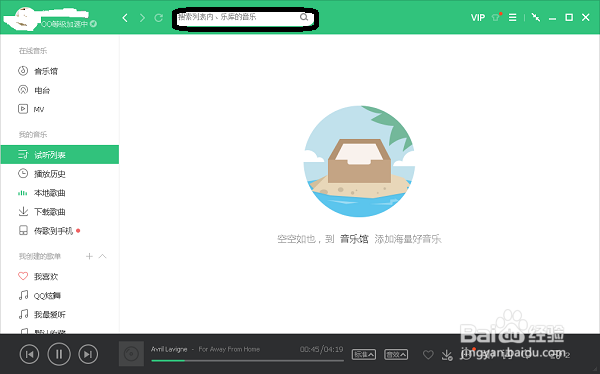Open the 我喜欢 playlist
This screenshot has height=374, width=600.
[x=60, y=276]
